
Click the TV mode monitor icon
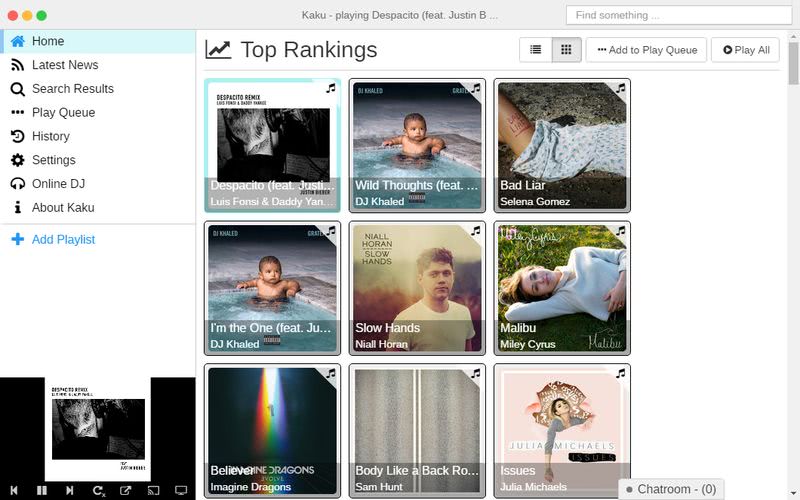click(181, 490)
